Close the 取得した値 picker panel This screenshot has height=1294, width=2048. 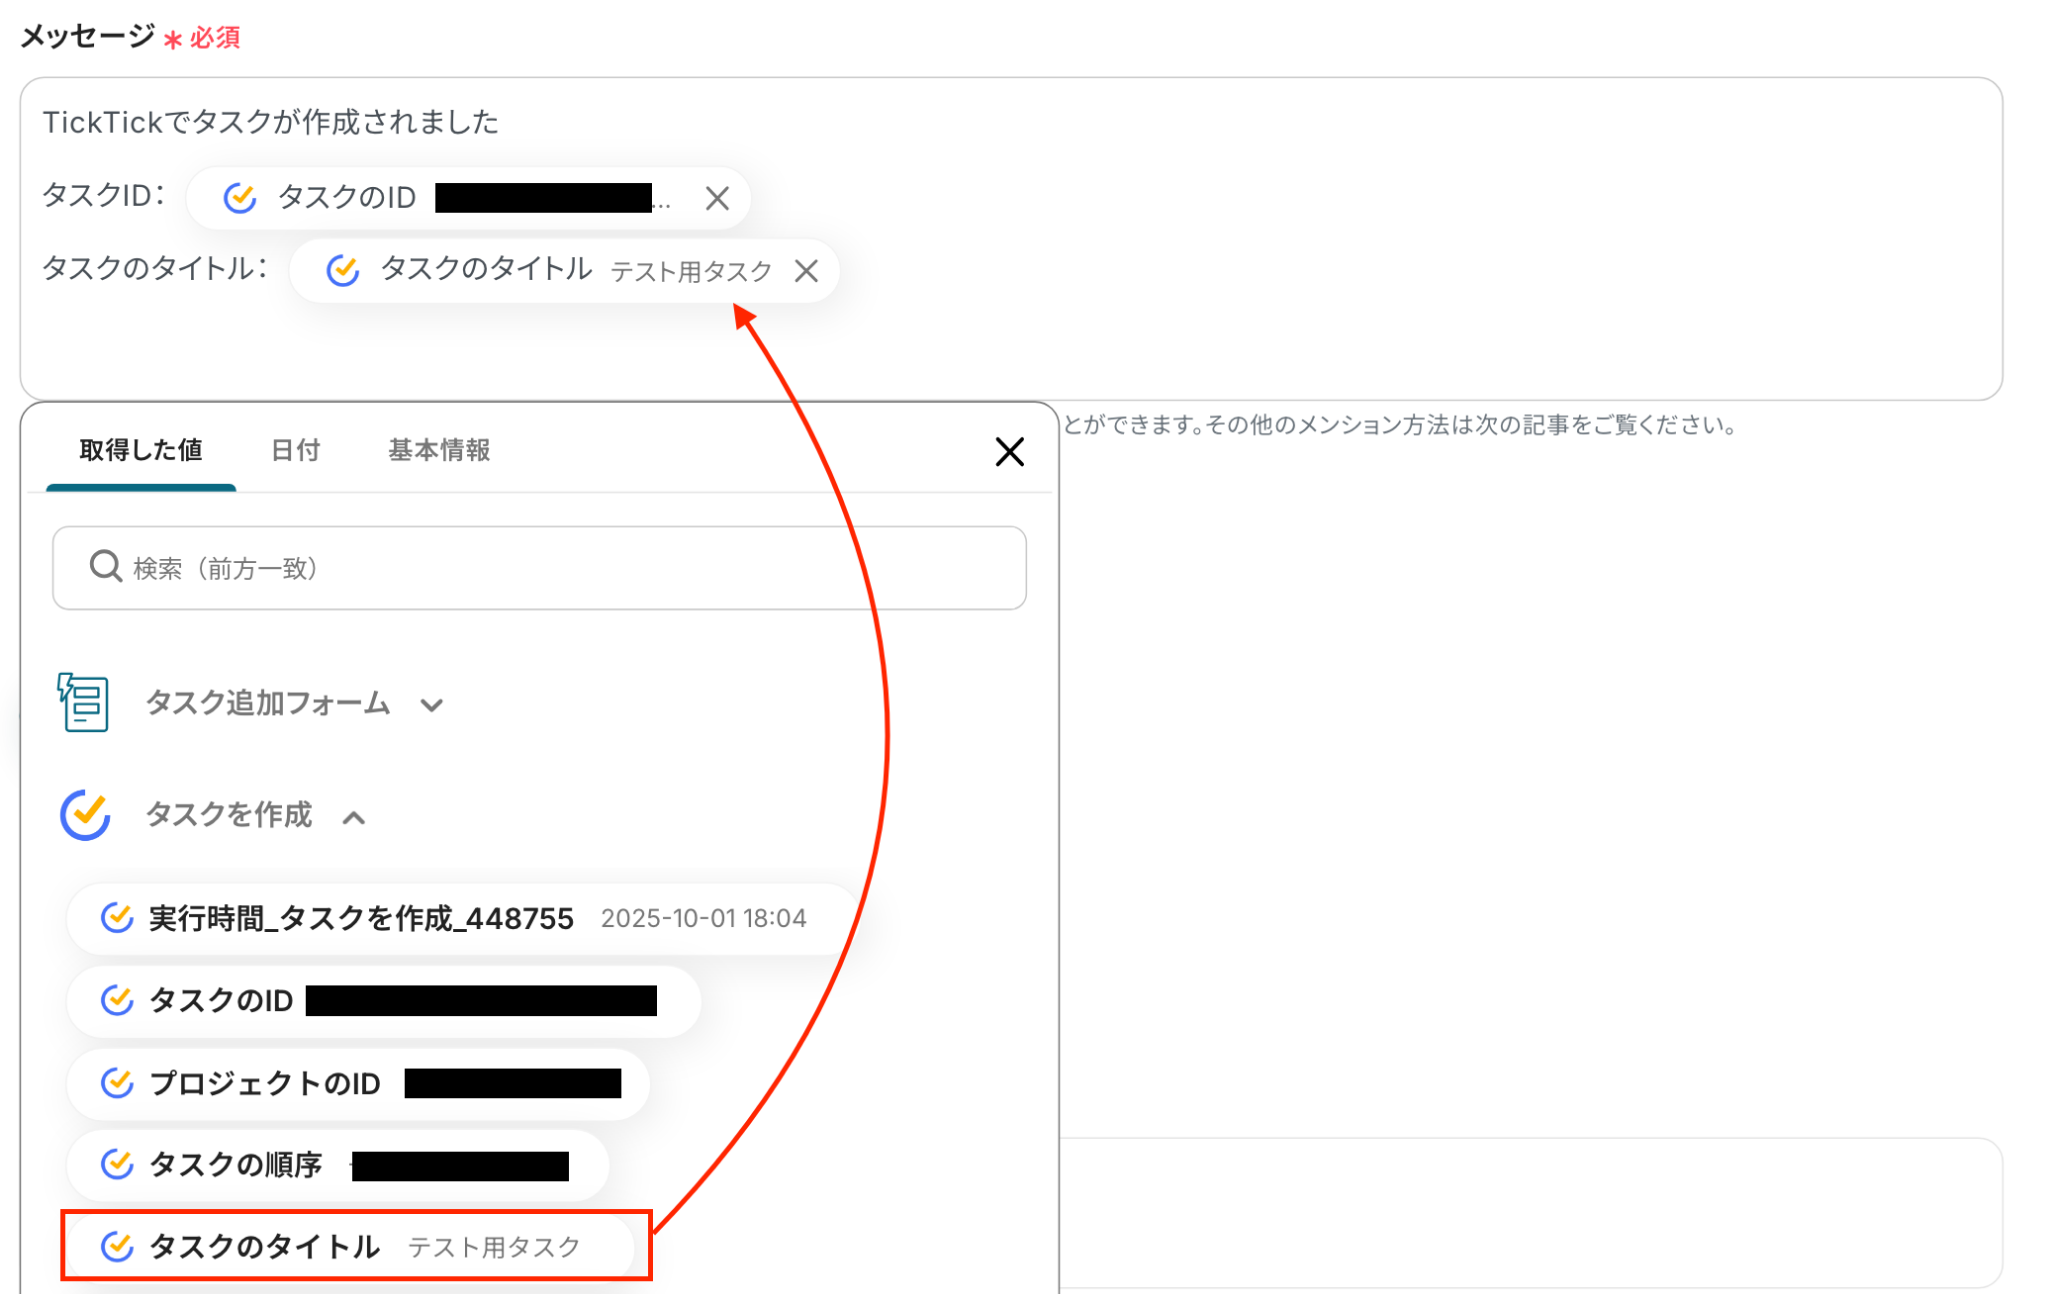[x=1009, y=452]
